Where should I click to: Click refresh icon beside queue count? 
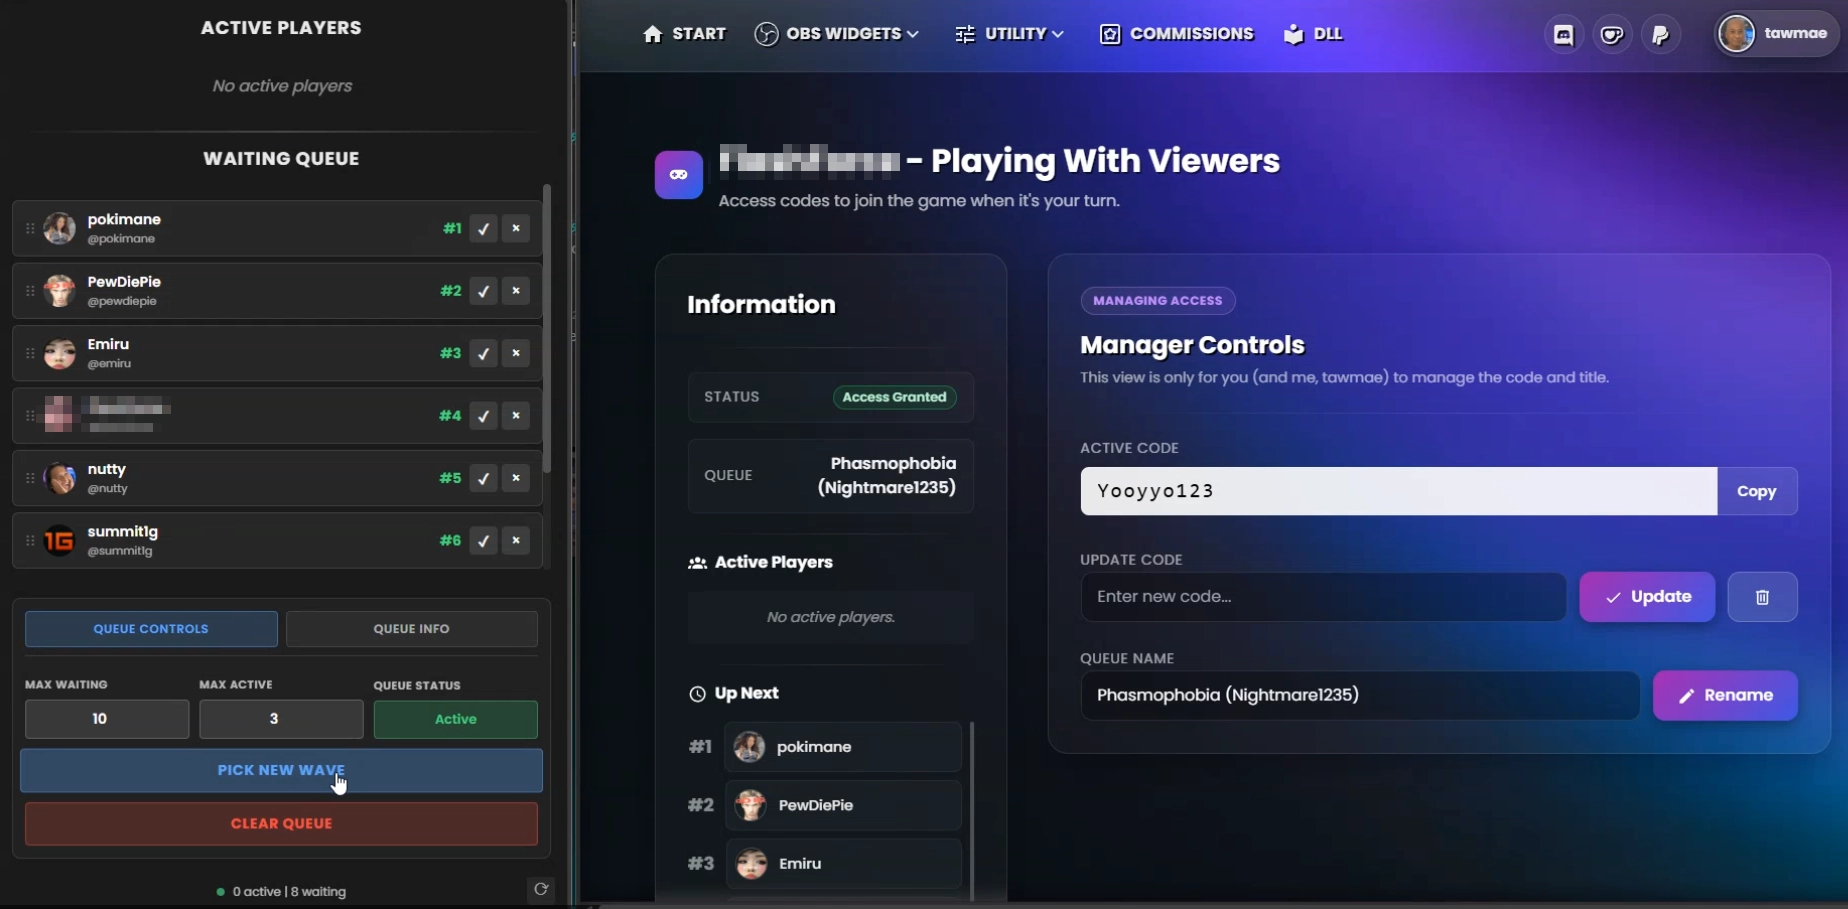pos(541,889)
